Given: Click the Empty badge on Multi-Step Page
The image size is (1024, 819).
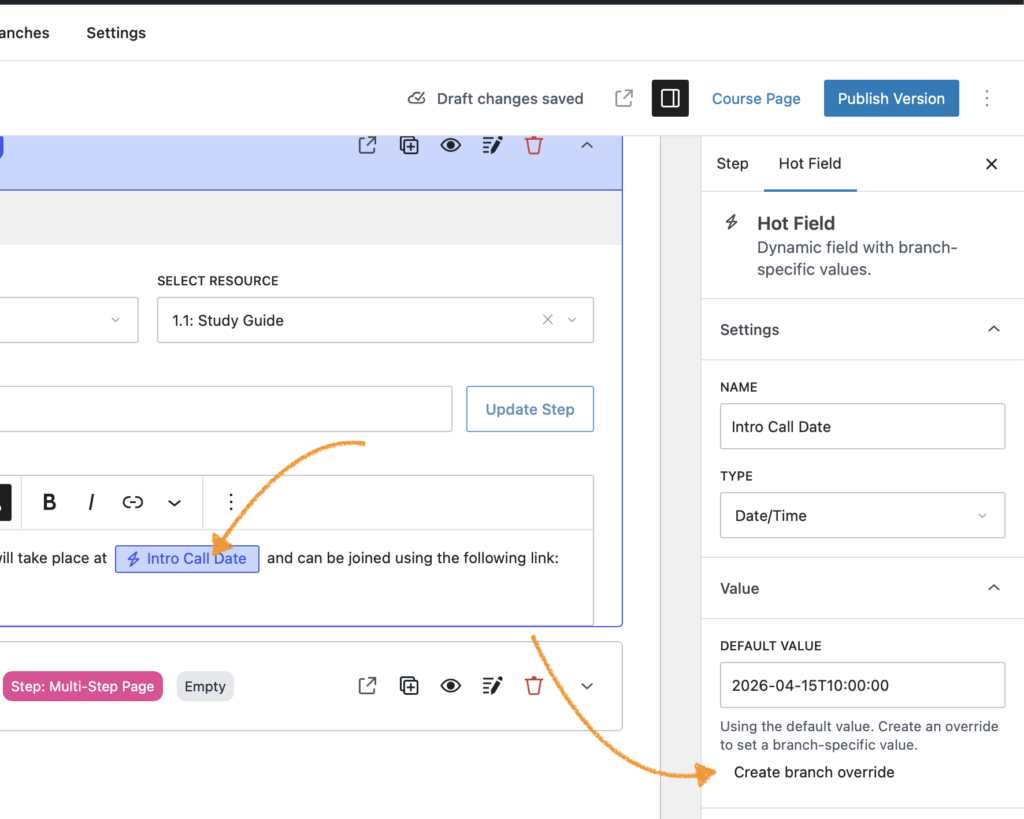Looking at the screenshot, I should [x=205, y=686].
